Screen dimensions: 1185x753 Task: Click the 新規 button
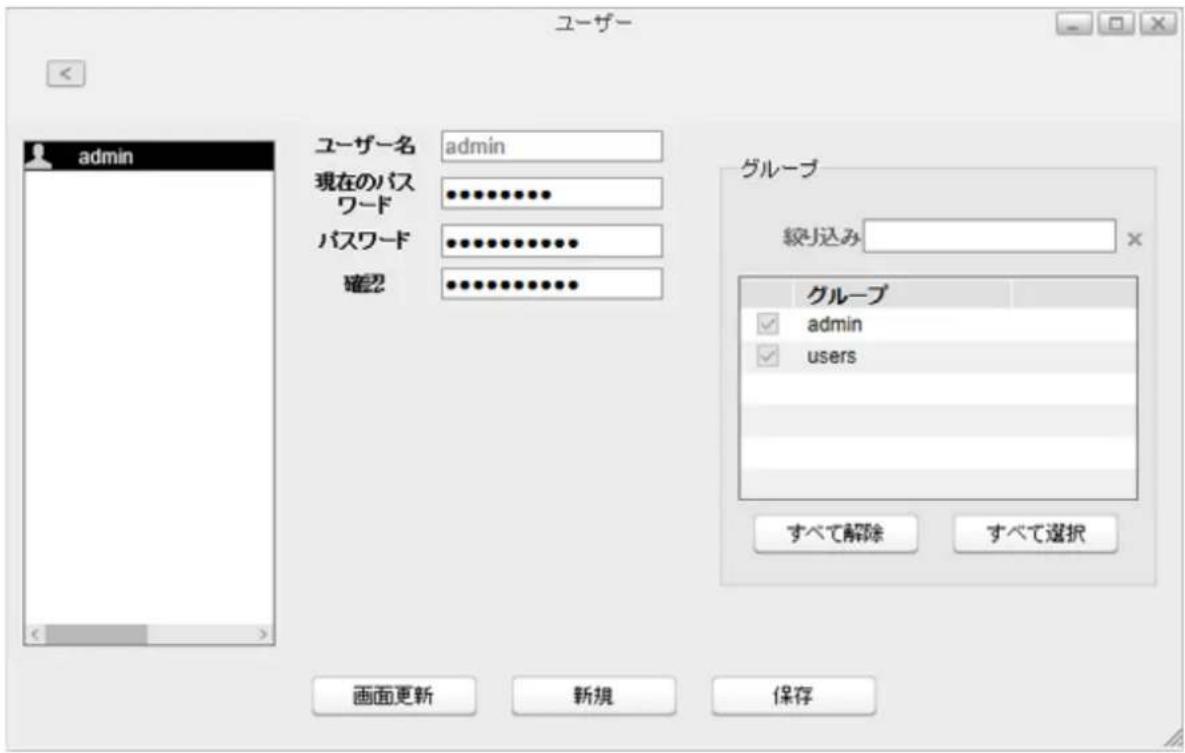(593, 696)
